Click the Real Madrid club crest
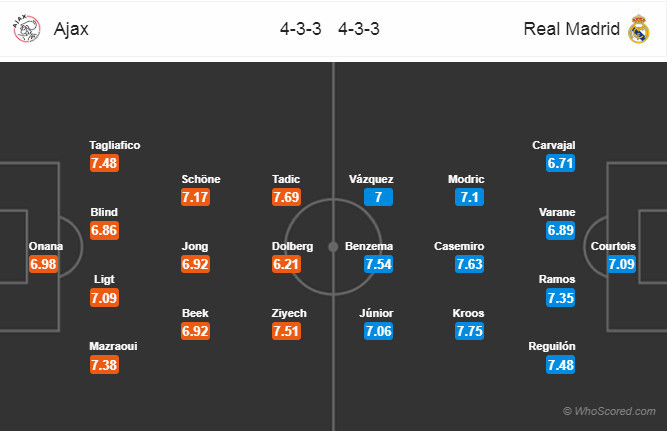Screen dimensions: 668x431 pos(639,29)
